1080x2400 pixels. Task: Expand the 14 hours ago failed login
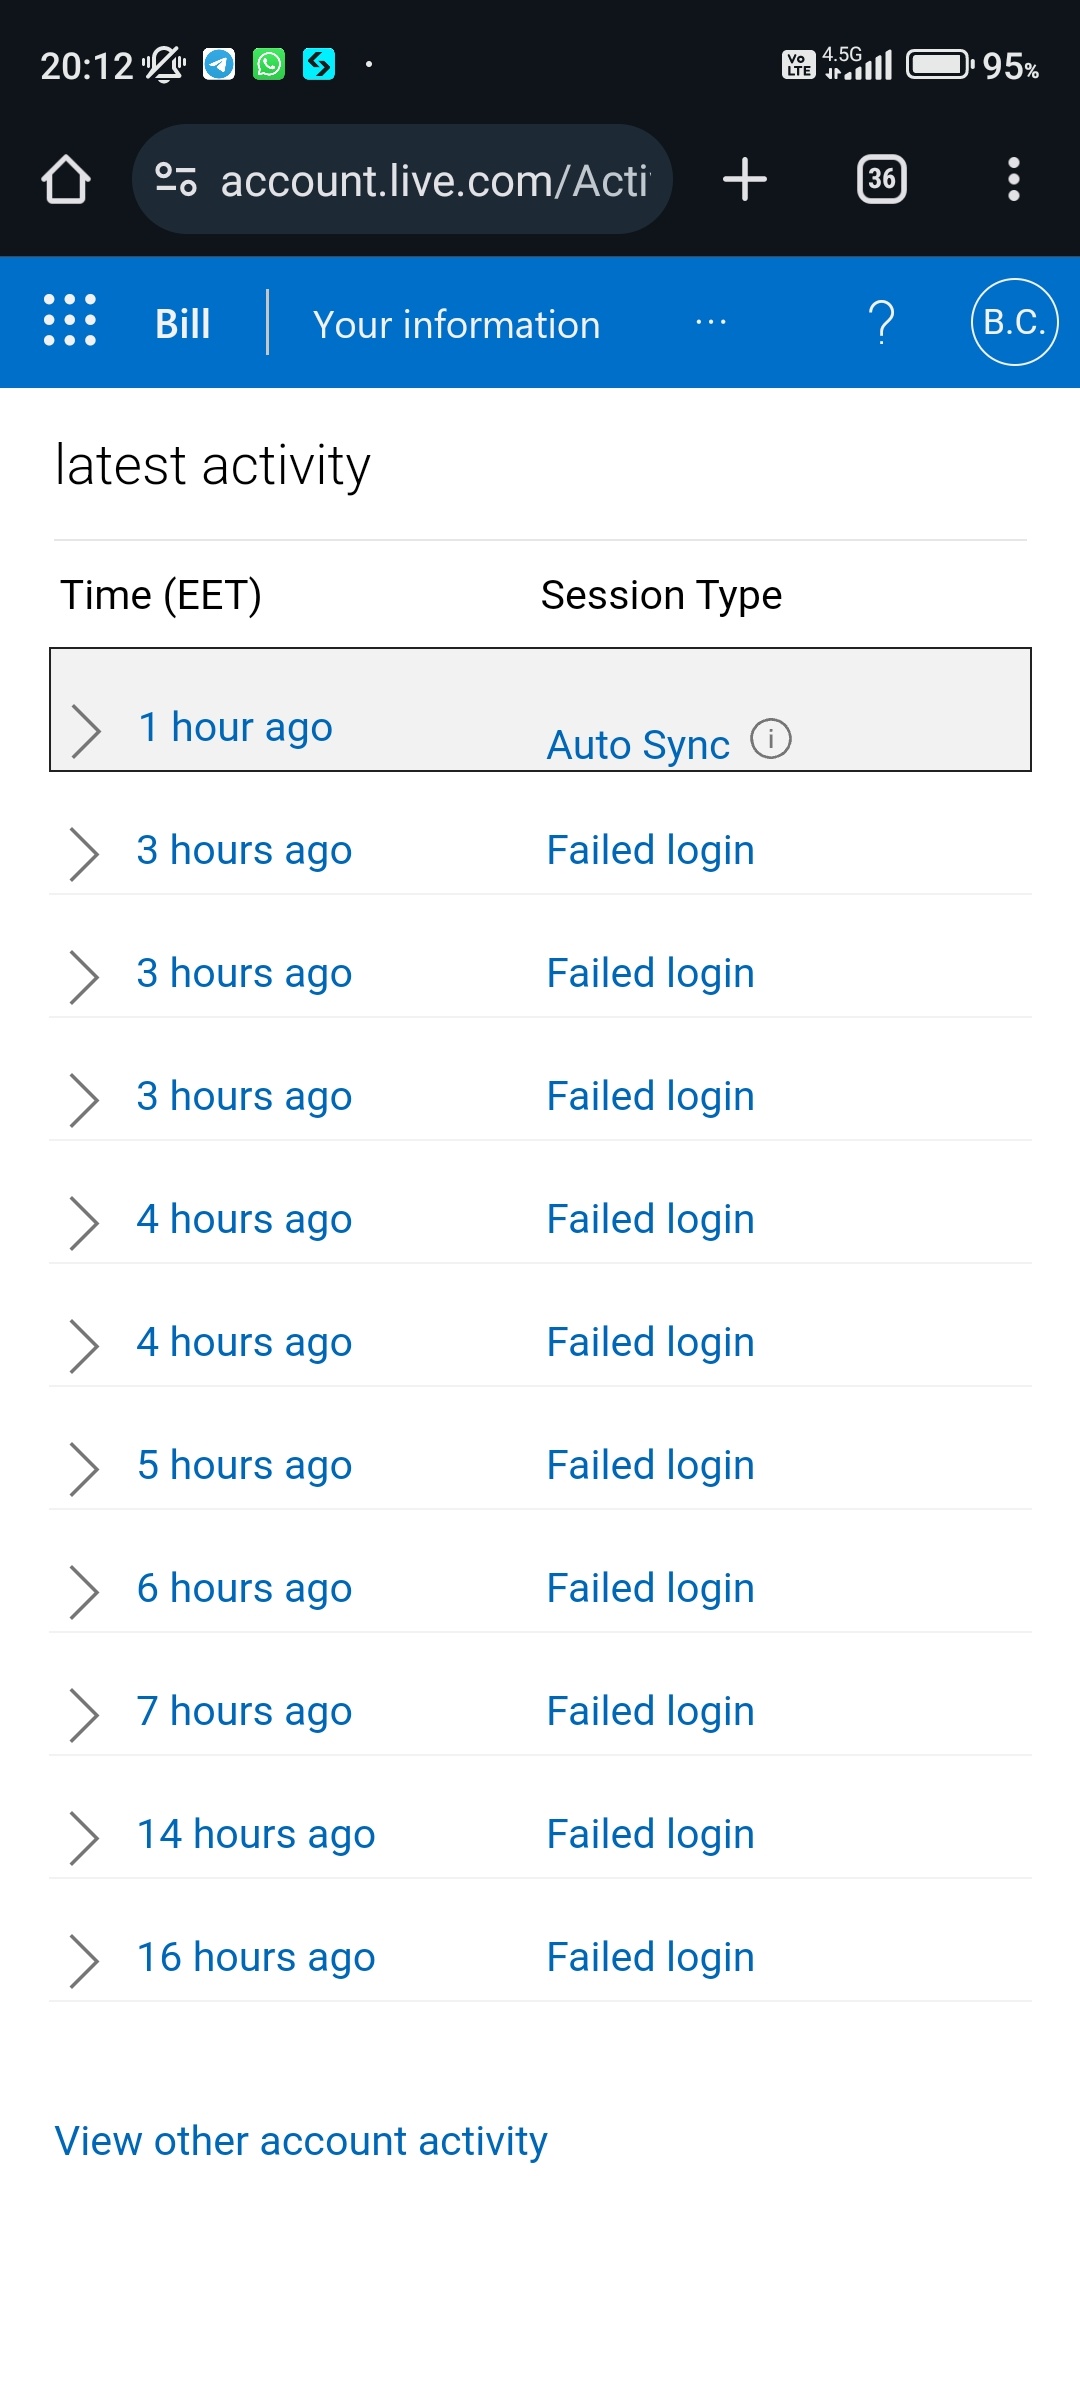pyautogui.click(x=84, y=1837)
